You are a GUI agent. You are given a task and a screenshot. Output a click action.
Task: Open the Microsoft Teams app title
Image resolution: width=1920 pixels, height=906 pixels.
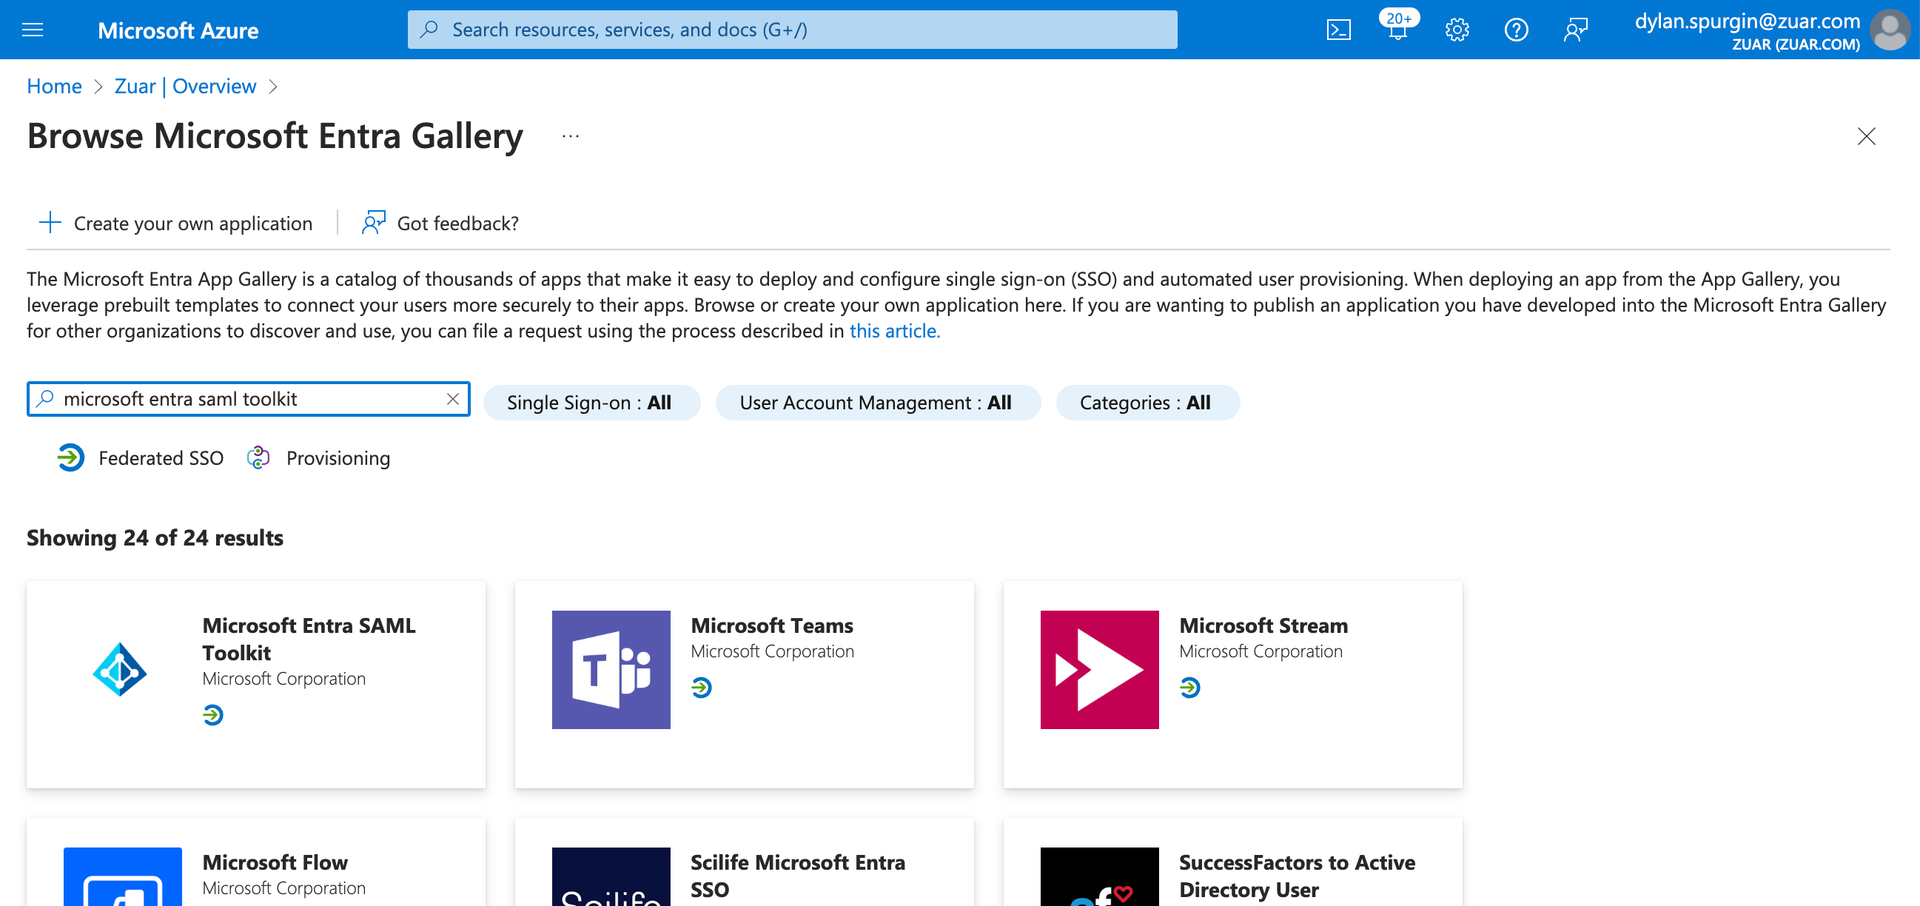[x=772, y=626]
